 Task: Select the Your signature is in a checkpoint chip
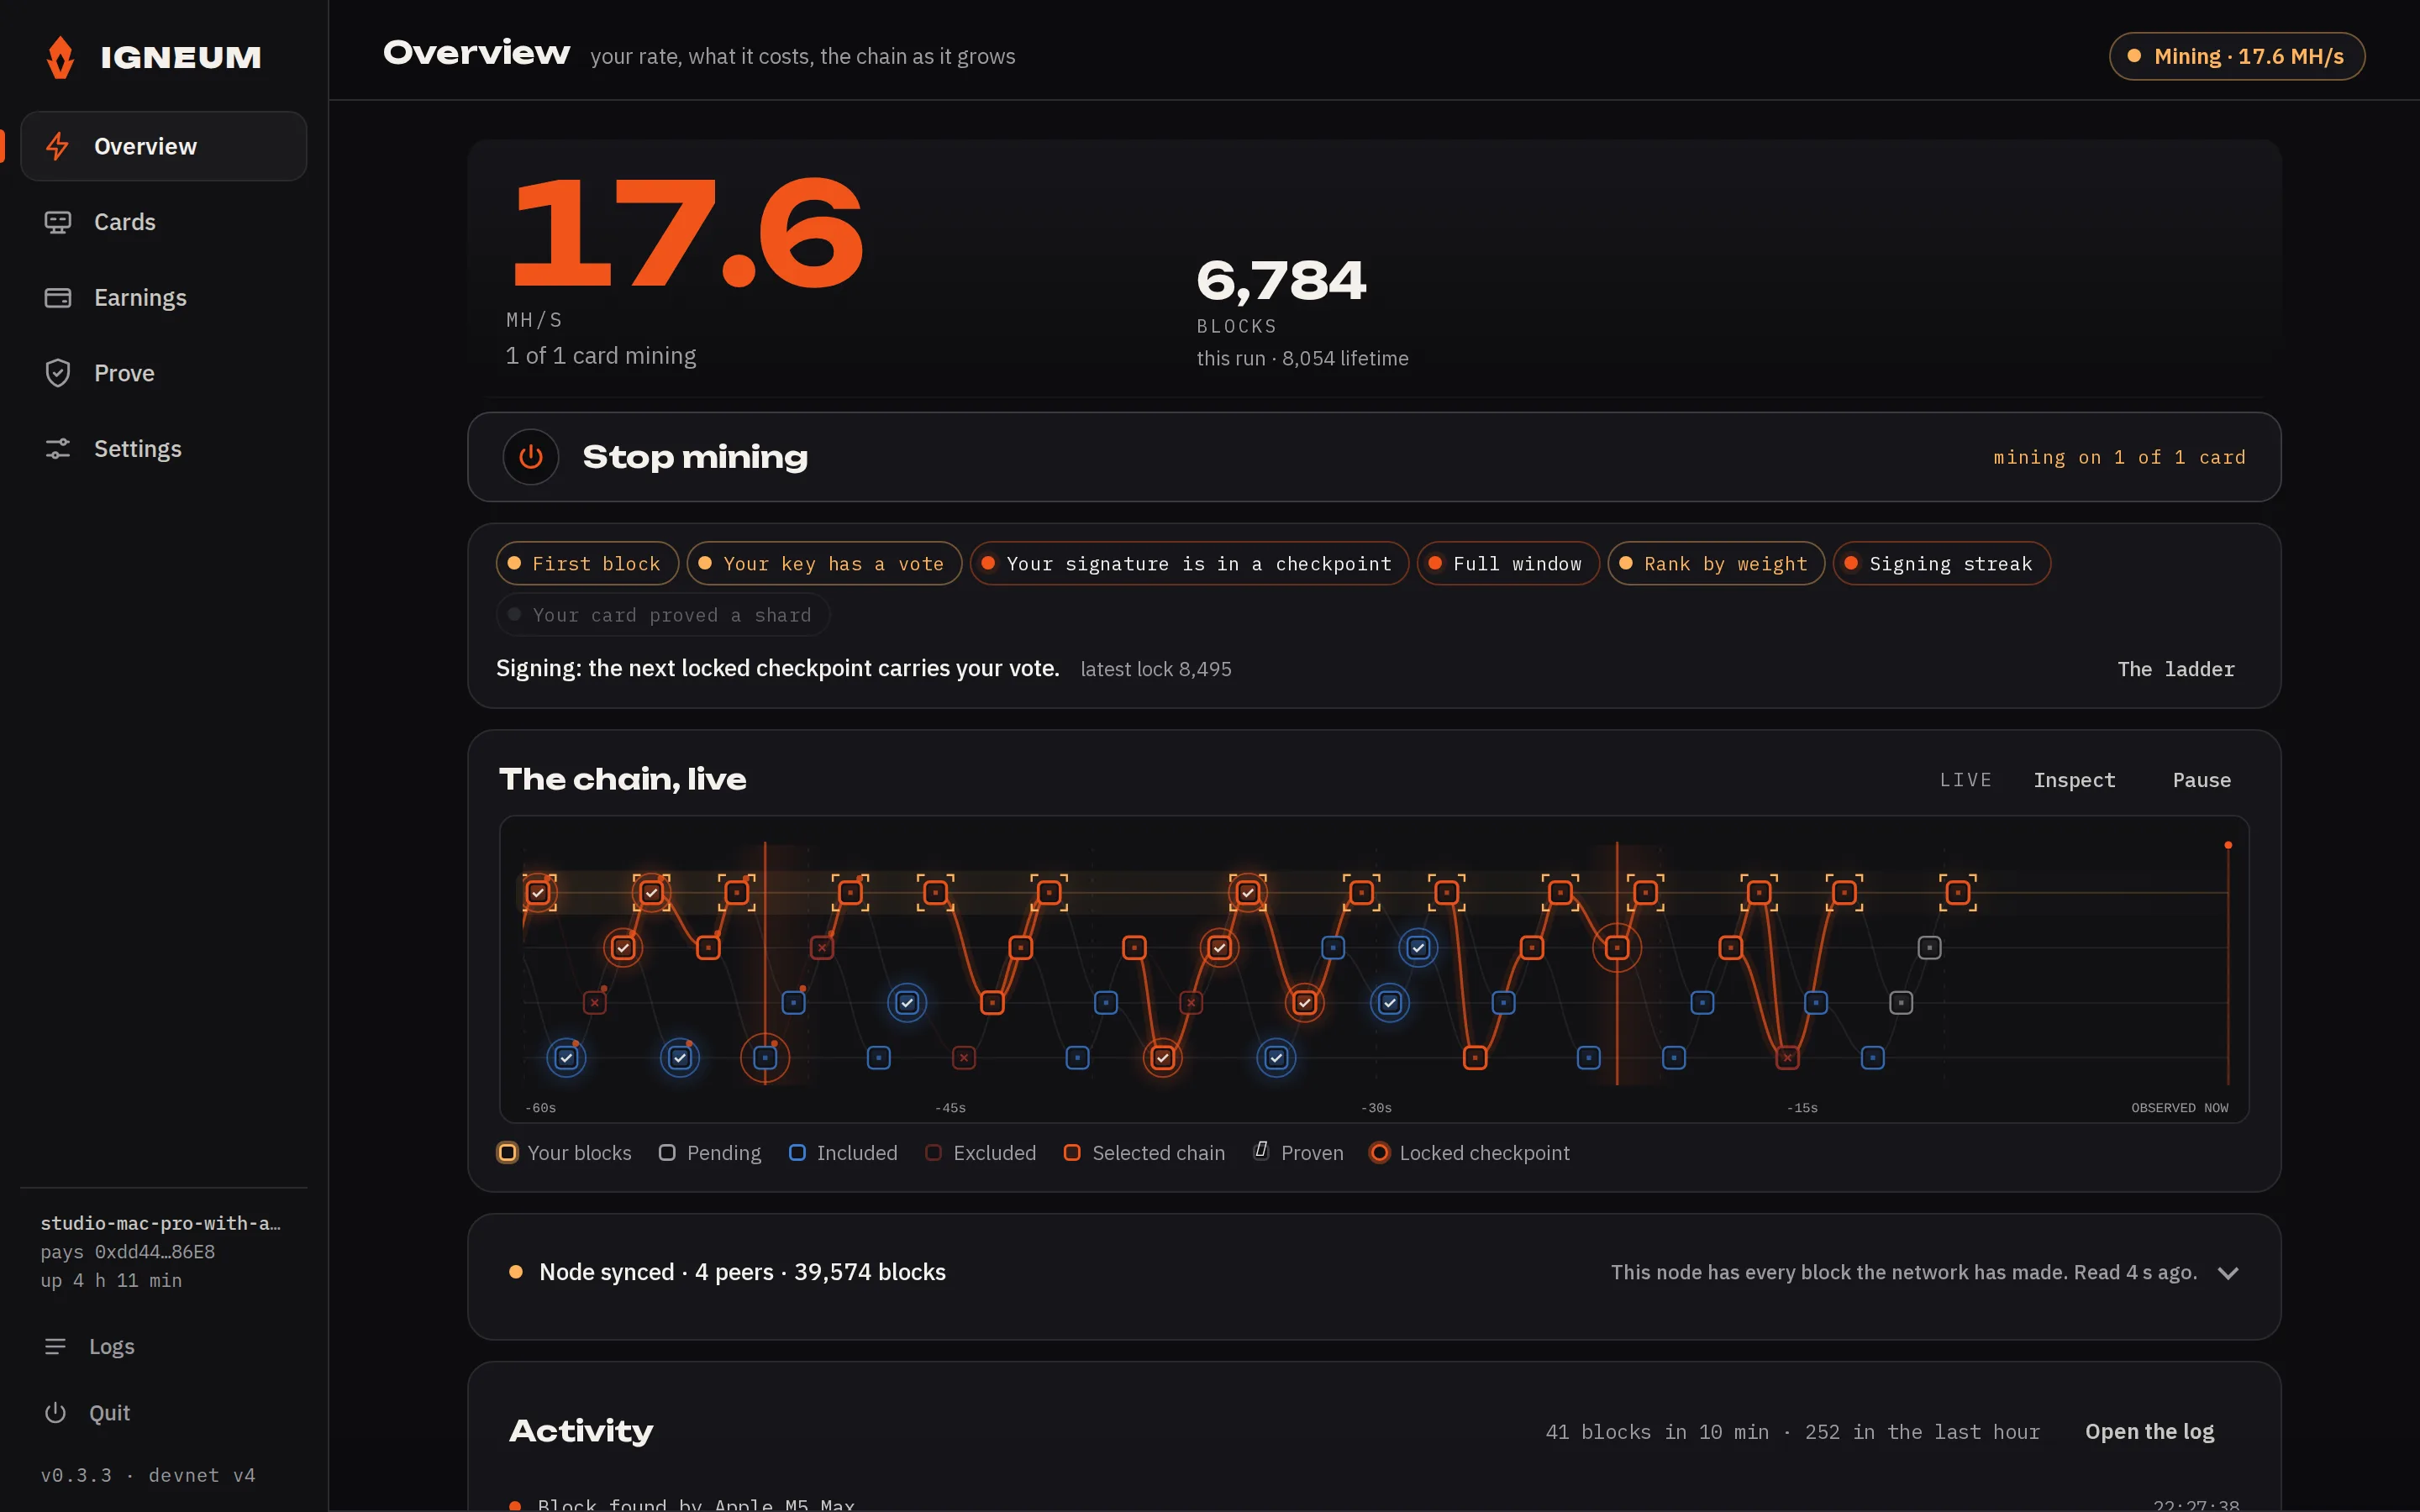pyautogui.click(x=1189, y=564)
